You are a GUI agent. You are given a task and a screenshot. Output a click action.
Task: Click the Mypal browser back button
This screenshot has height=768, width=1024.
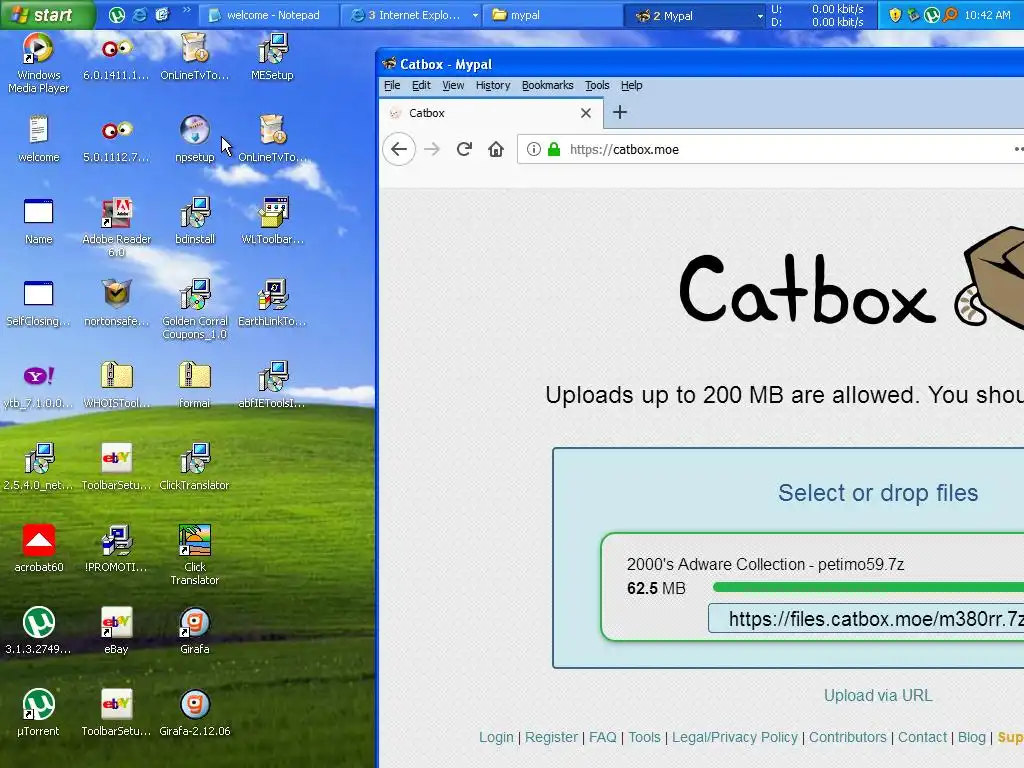pos(399,149)
